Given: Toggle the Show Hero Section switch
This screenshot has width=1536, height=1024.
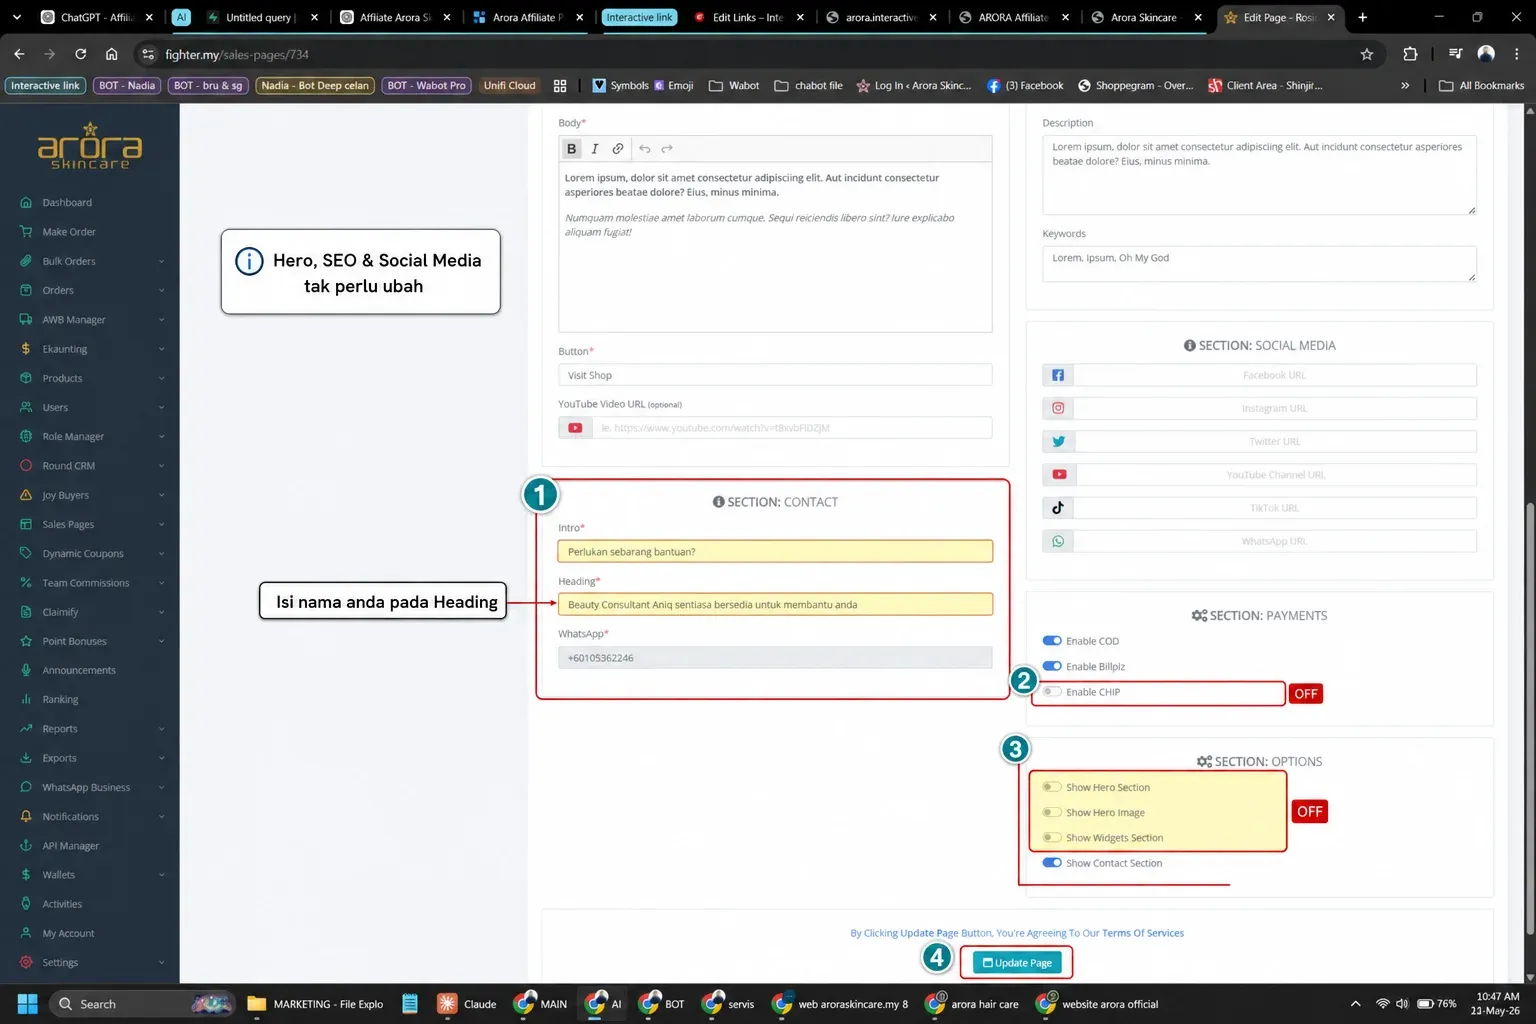Looking at the screenshot, I should pyautogui.click(x=1052, y=787).
